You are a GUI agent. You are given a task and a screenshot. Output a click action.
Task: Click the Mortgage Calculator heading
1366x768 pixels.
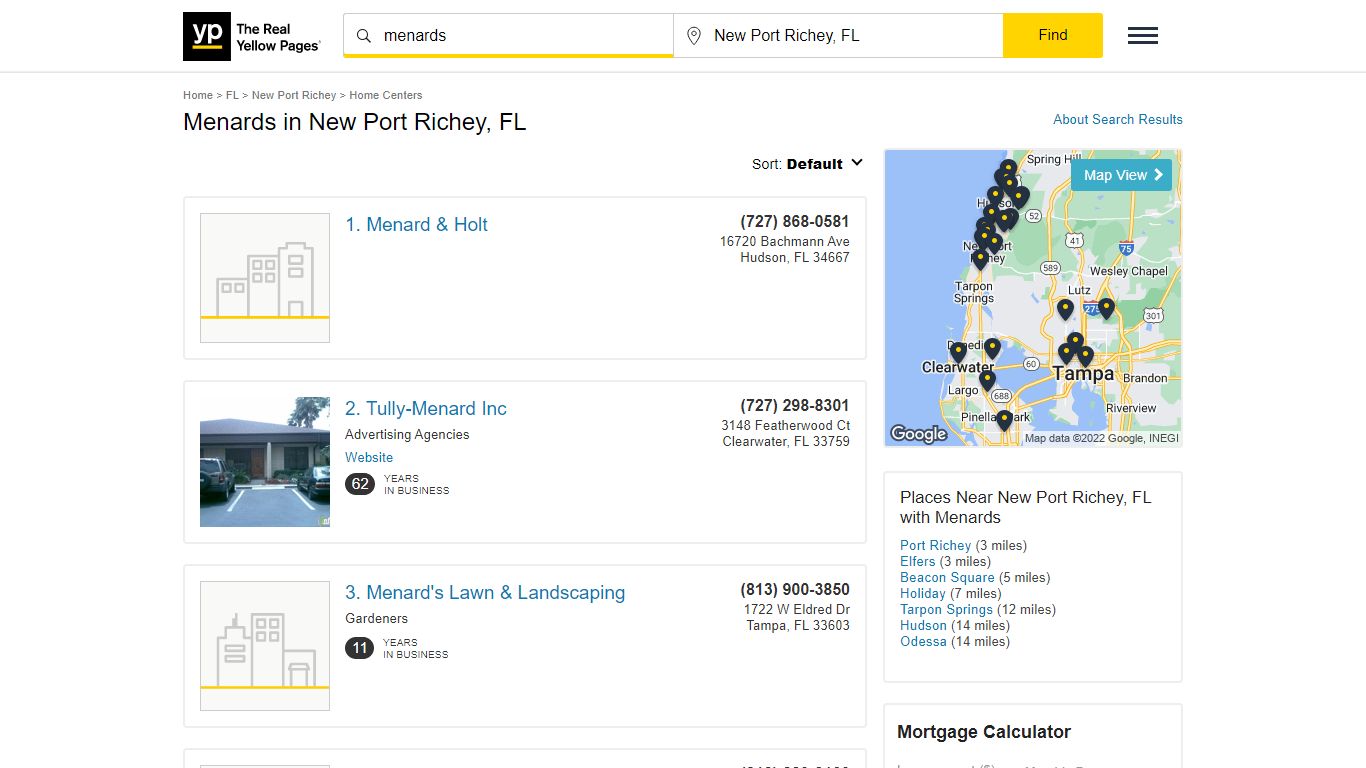point(984,732)
